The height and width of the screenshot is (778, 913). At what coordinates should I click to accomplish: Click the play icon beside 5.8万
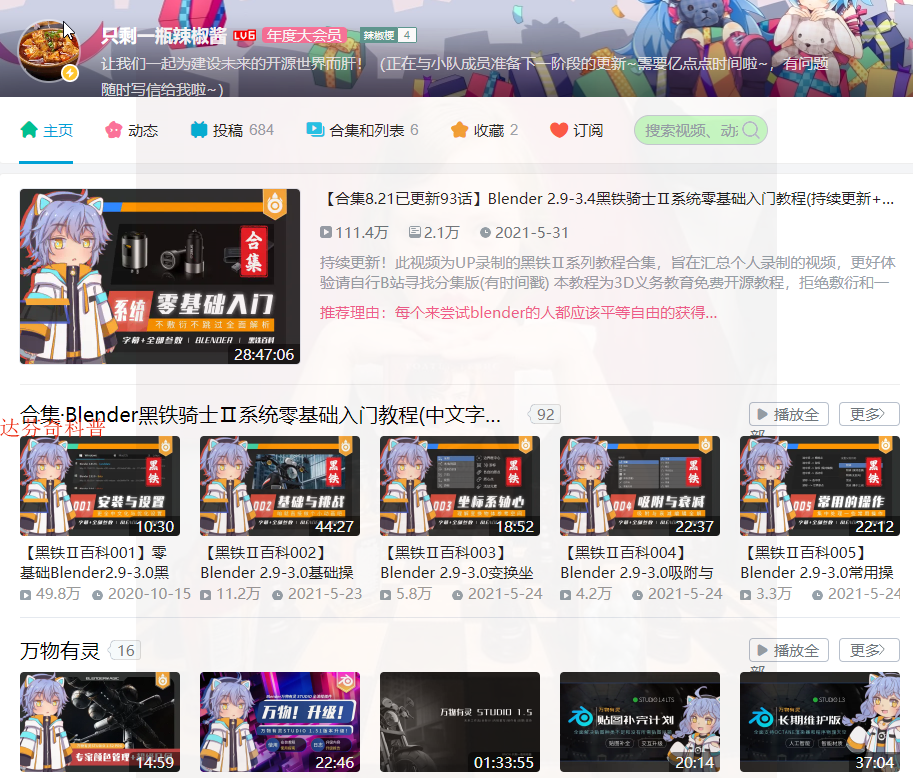tap(385, 595)
